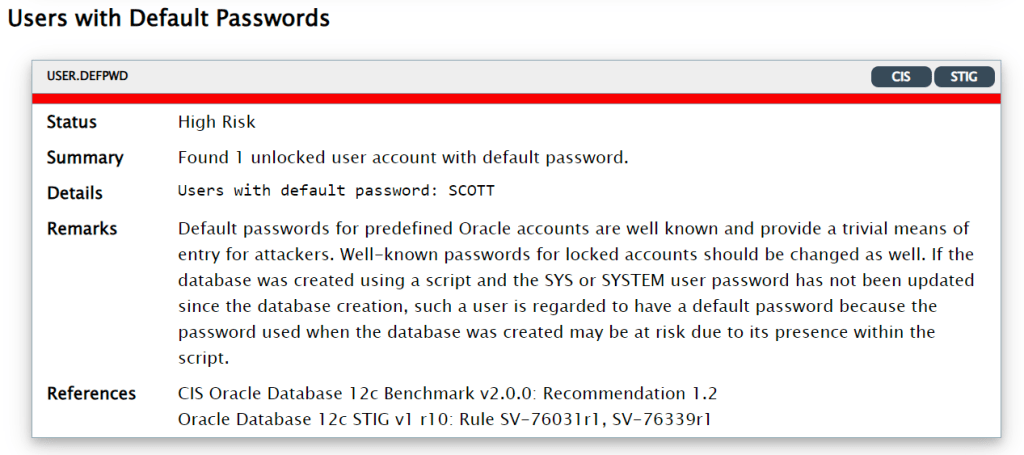Click the red risk severity bar
Viewport: 1024px width, 455px height.
click(516, 98)
